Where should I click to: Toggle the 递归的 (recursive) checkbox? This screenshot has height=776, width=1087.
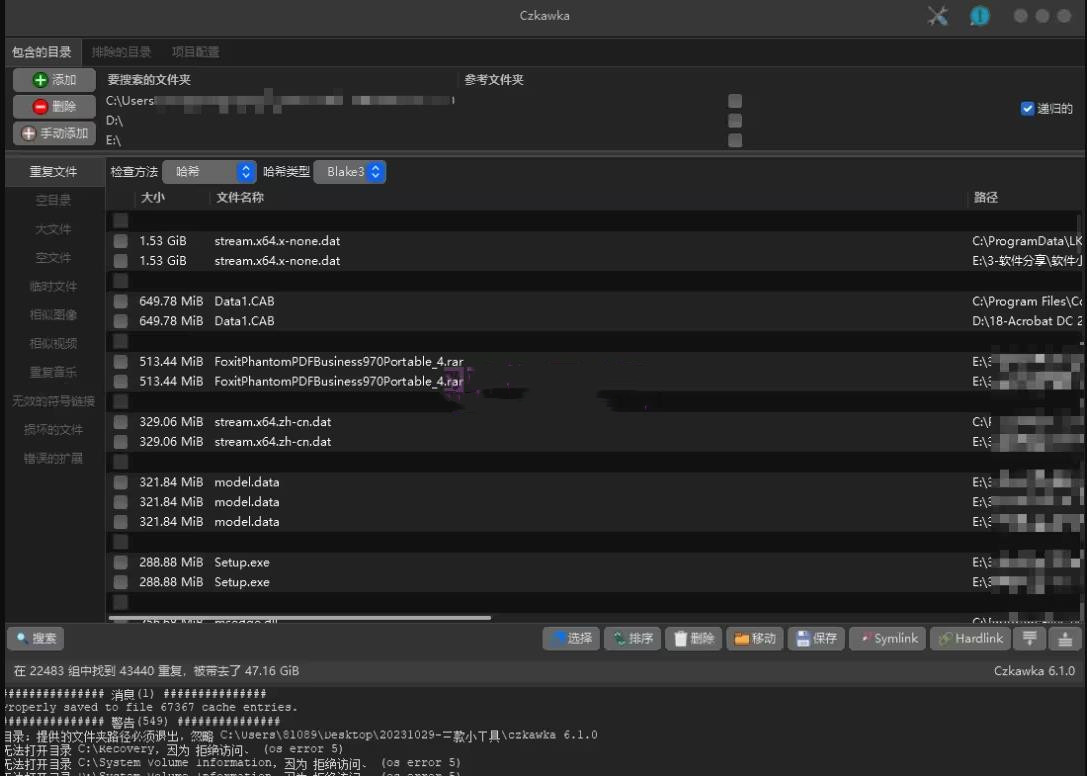1027,109
